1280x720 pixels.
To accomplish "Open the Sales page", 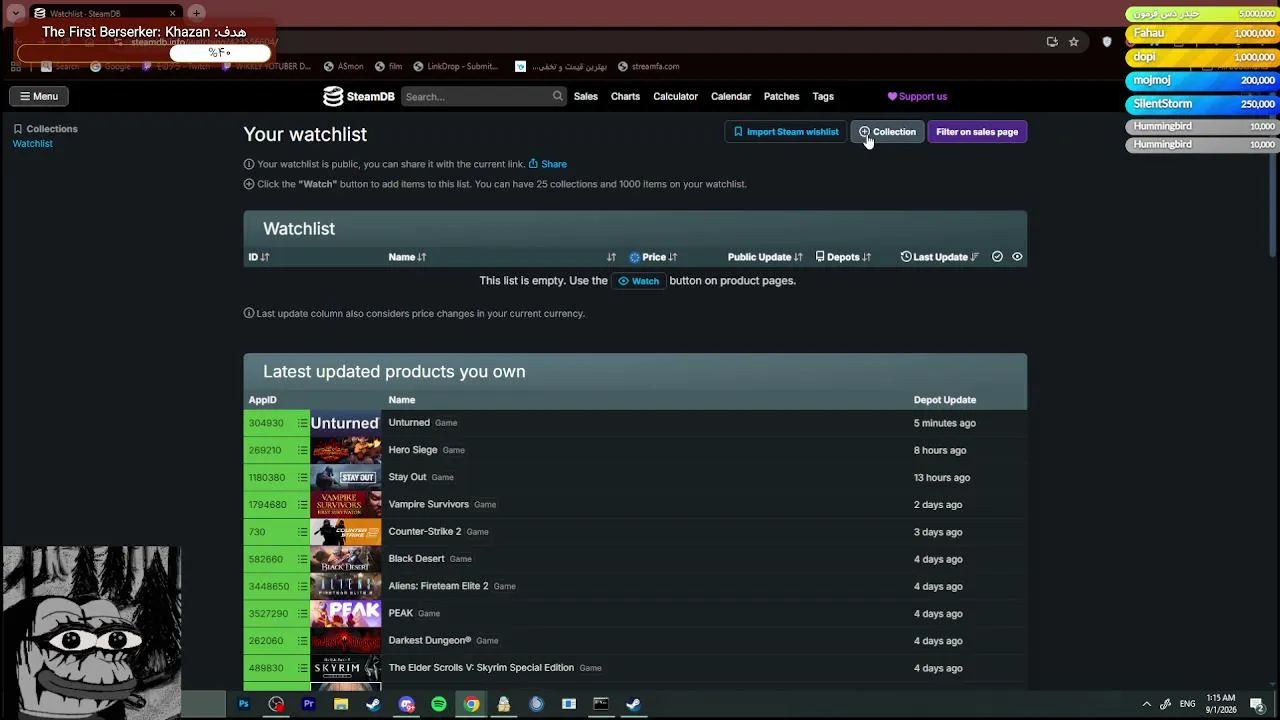I will pyautogui.click(x=586, y=96).
